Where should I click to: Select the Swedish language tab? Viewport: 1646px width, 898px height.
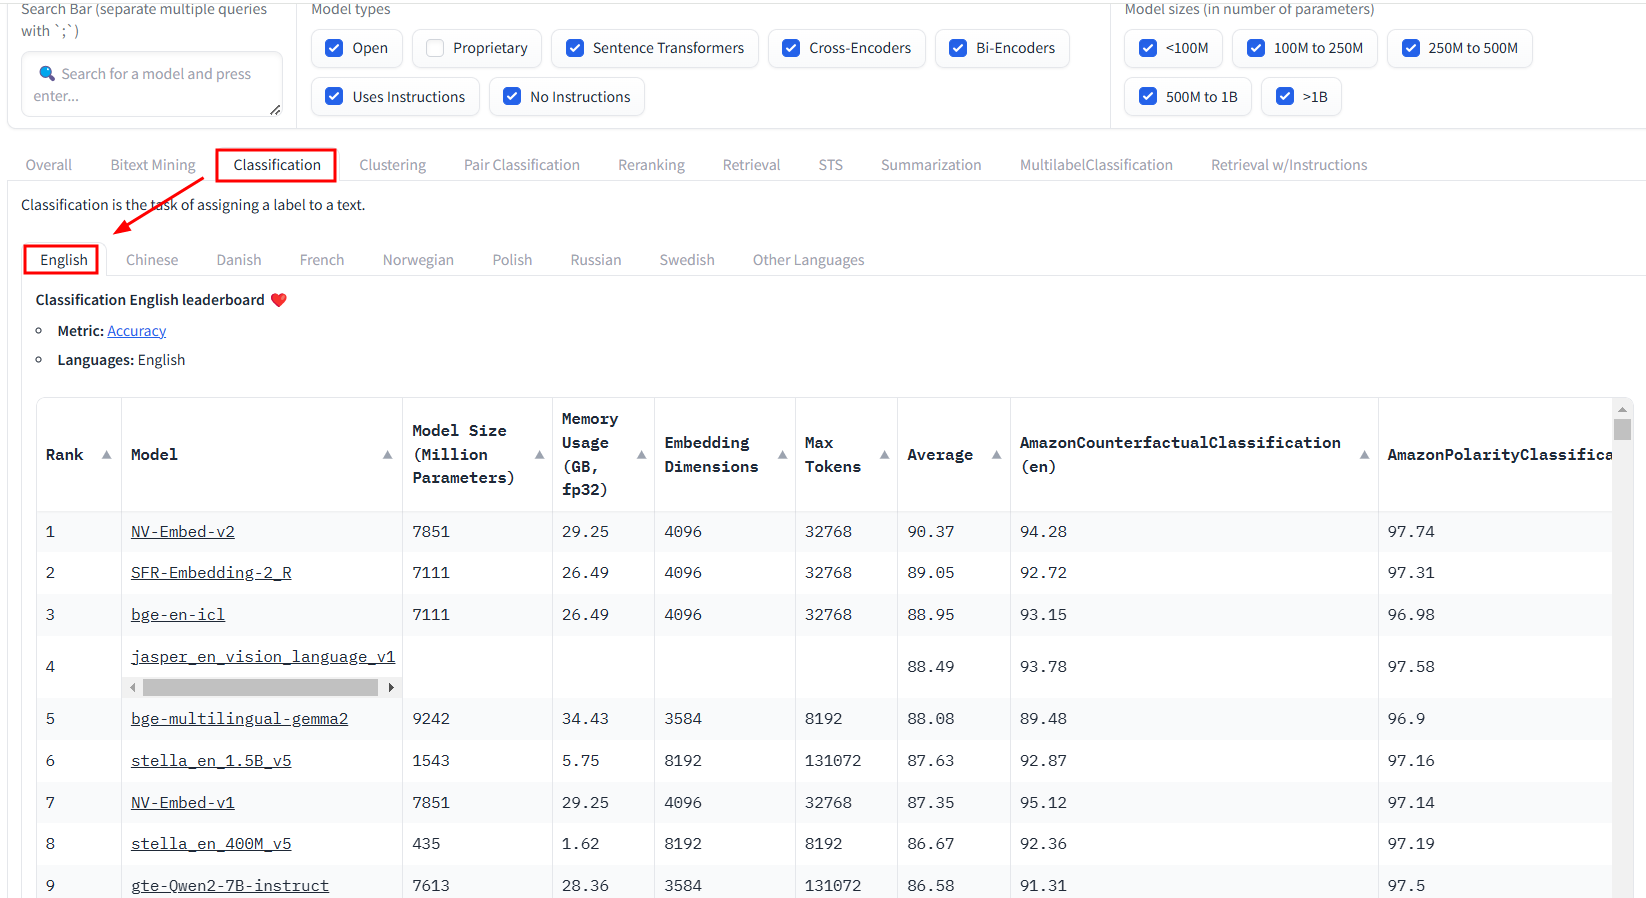(x=687, y=260)
